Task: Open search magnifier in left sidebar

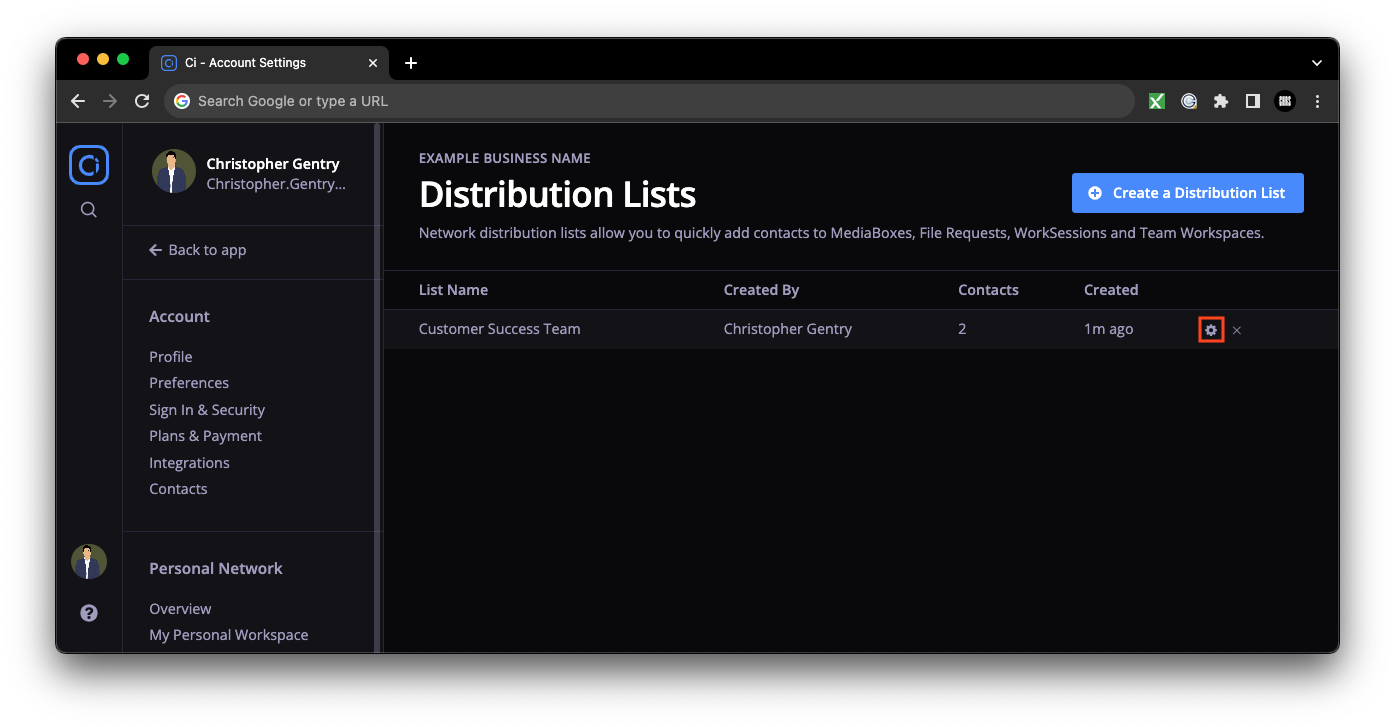Action: [x=89, y=210]
